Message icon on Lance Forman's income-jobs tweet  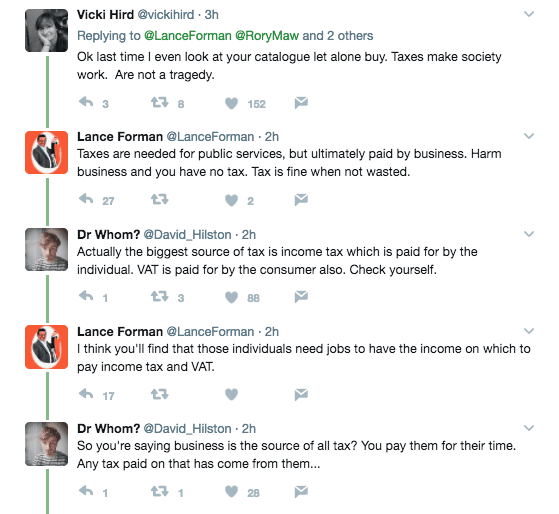(301, 394)
